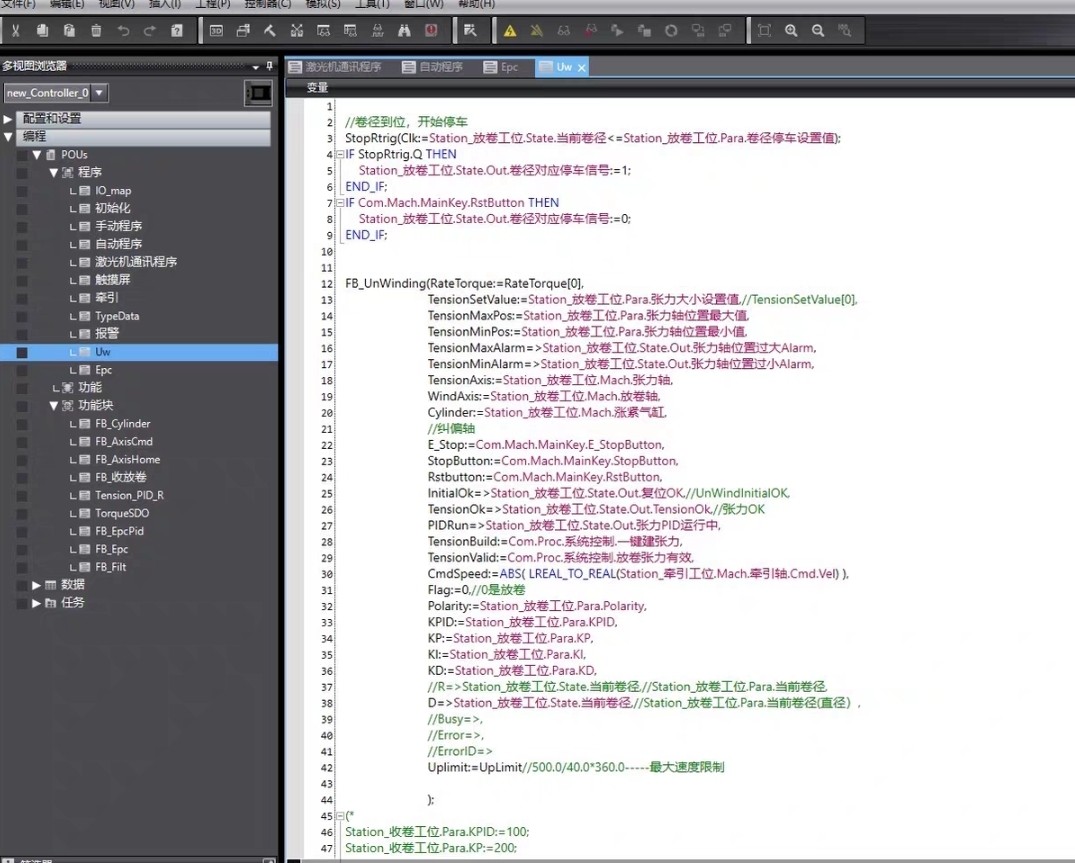Viewport: 1075px width, 863px height.
Task: Switch to the 自动程序 tab
Action: point(432,67)
